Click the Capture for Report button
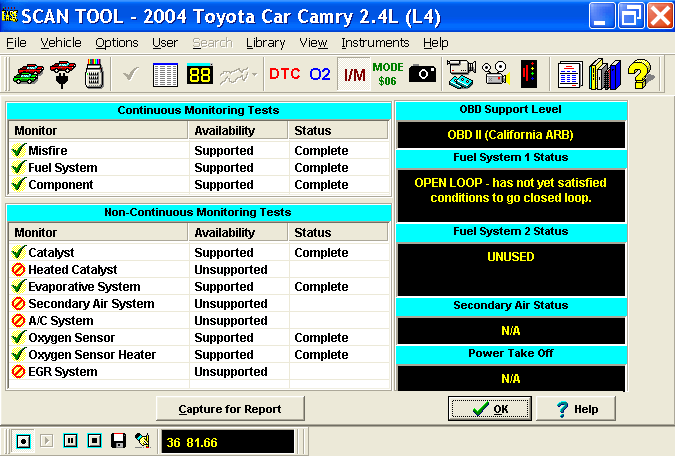The width and height of the screenshot is (675, 456). (x=230, y=409)
